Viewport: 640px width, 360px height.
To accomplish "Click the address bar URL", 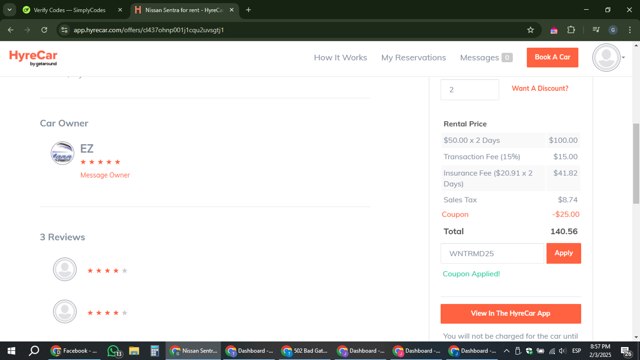I will coord(149,30).
